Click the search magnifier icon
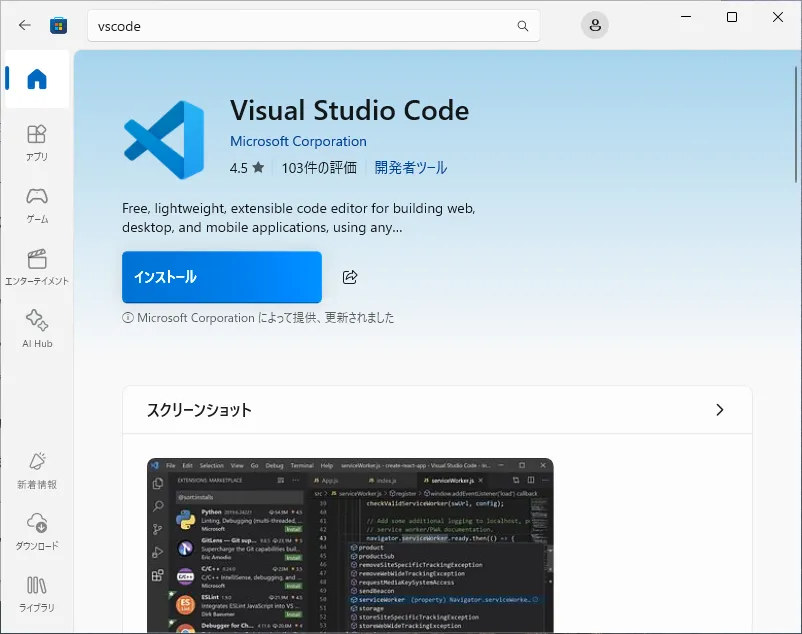Viewport: 802px width, 634px height. click(x=522, y=26)
